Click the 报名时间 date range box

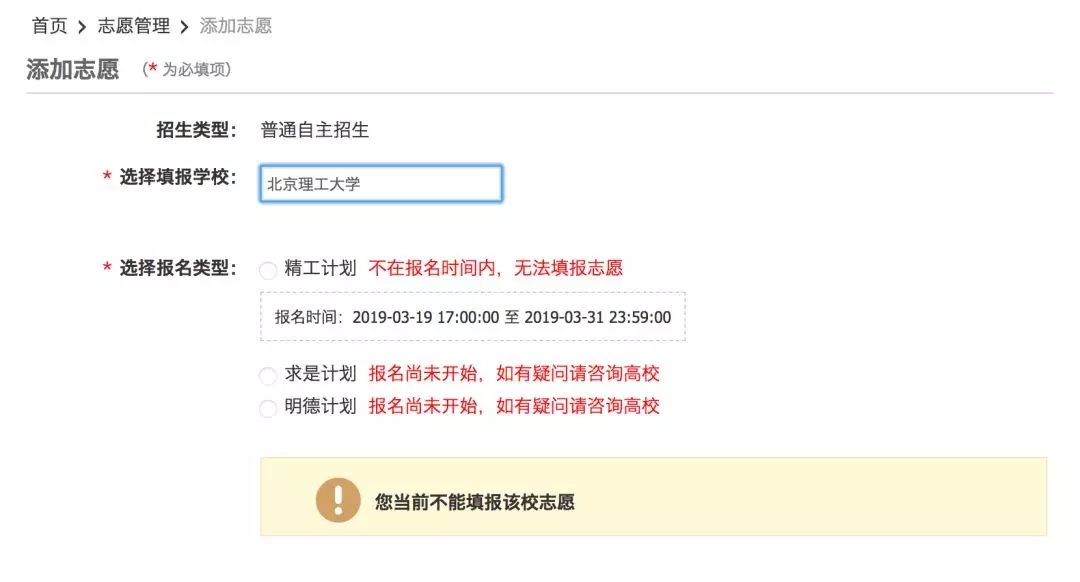click(473, 317)
